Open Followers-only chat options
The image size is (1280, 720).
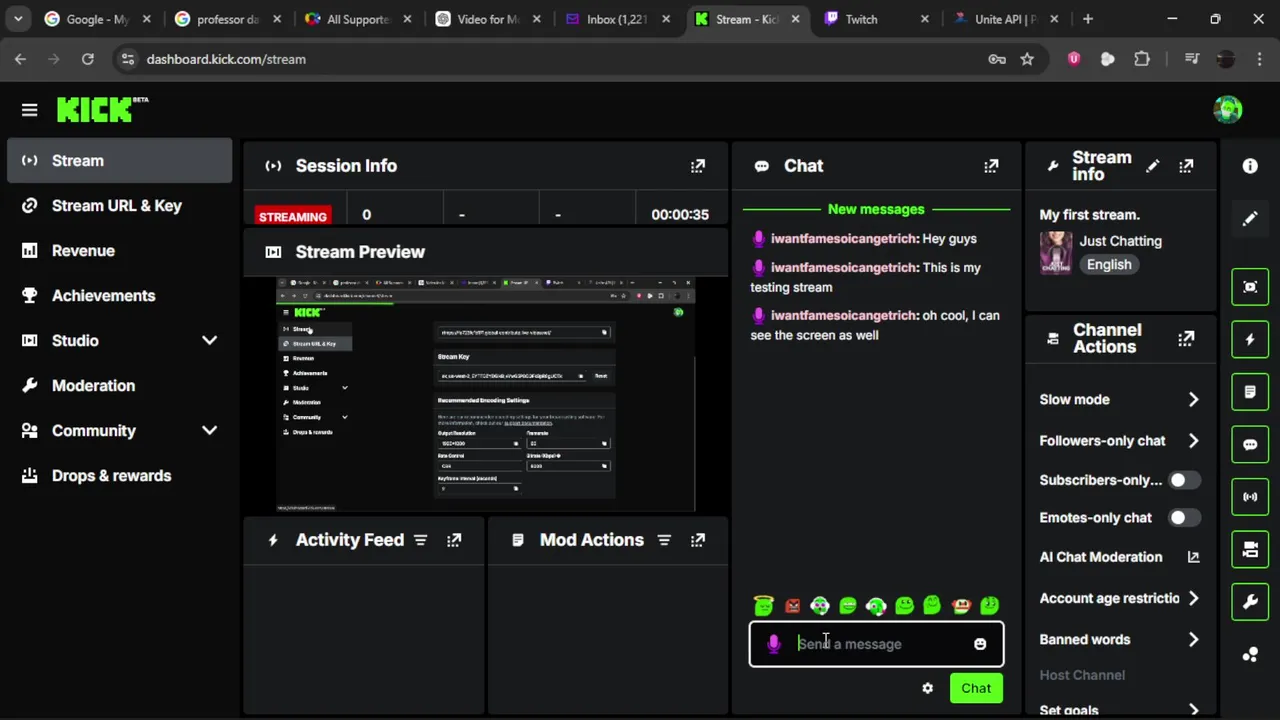(x=1119, y=440)
